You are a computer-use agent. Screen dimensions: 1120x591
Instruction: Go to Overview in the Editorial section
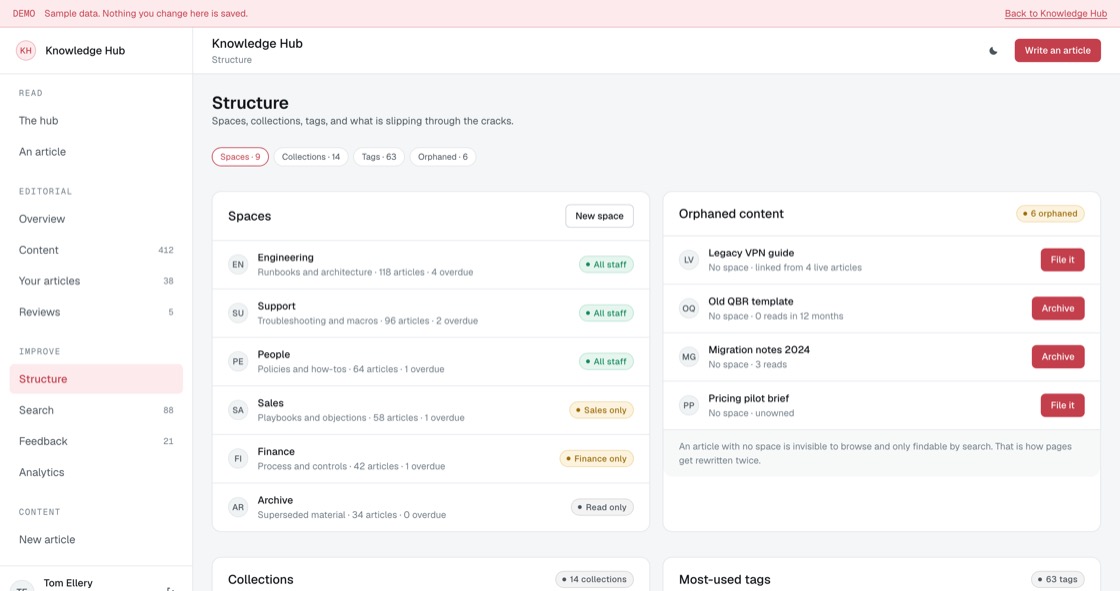click(x=96, y=219)
